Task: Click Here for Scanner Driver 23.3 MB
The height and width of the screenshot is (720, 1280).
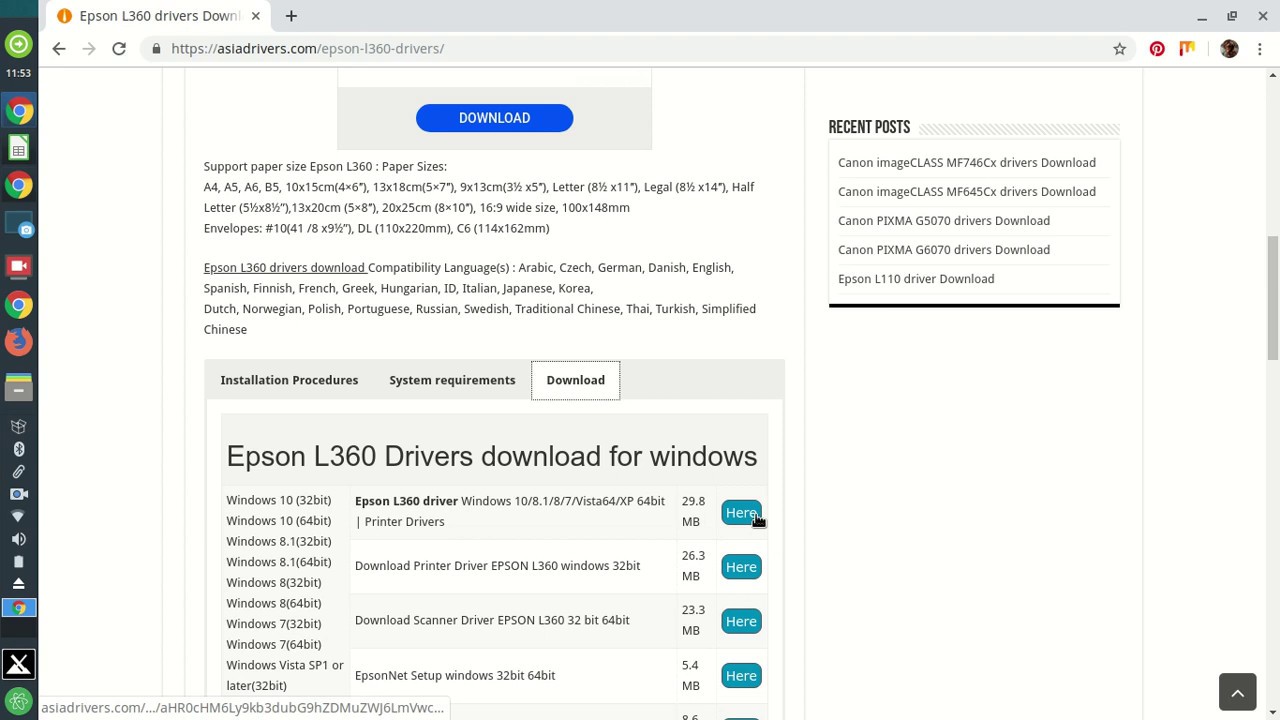Action: tap(741, 621)
